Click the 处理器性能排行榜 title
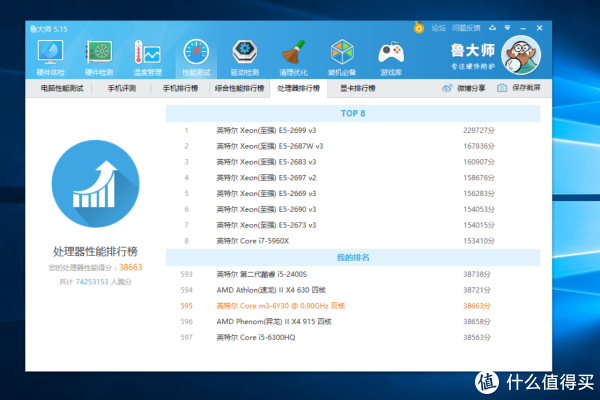The width and height of the screenshot is (600, 400). click(x=95, y=251)
